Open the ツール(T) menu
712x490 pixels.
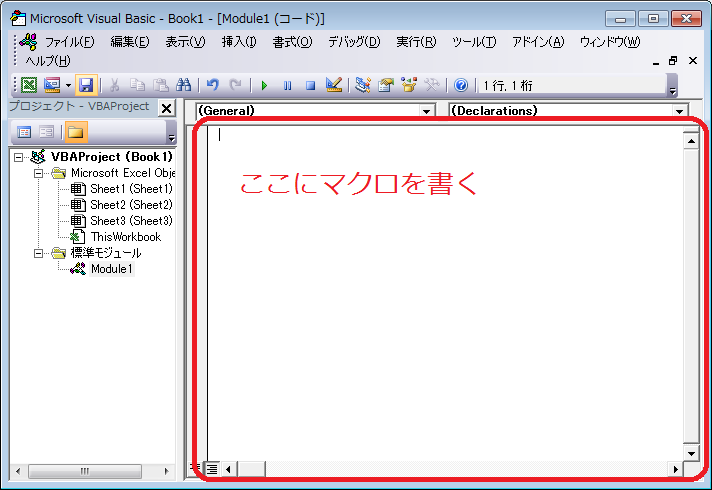click(x=474, y=42)
